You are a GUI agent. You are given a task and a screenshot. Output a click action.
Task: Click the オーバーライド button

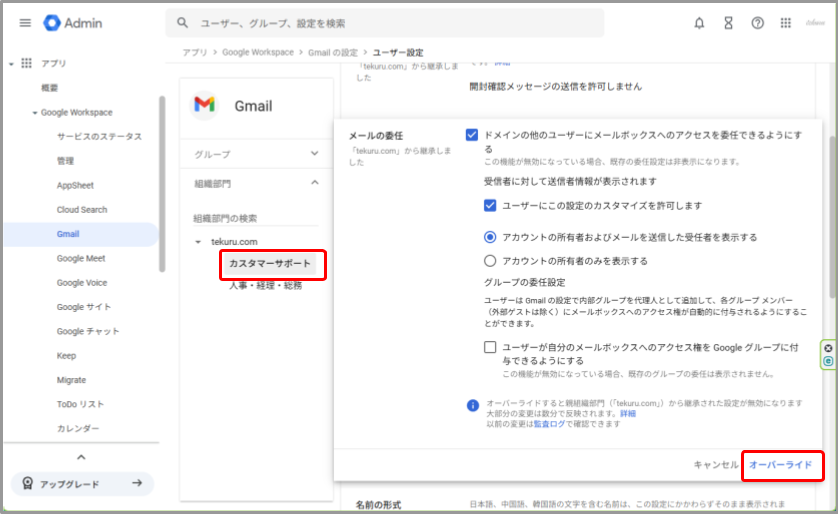780,465
